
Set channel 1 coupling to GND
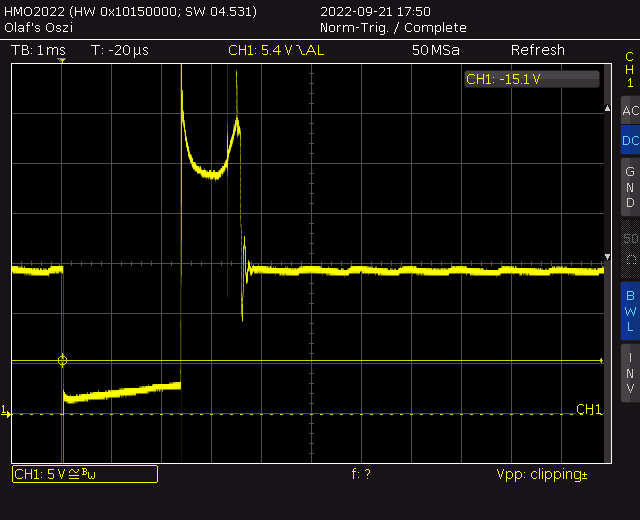[x=629, y=187]
